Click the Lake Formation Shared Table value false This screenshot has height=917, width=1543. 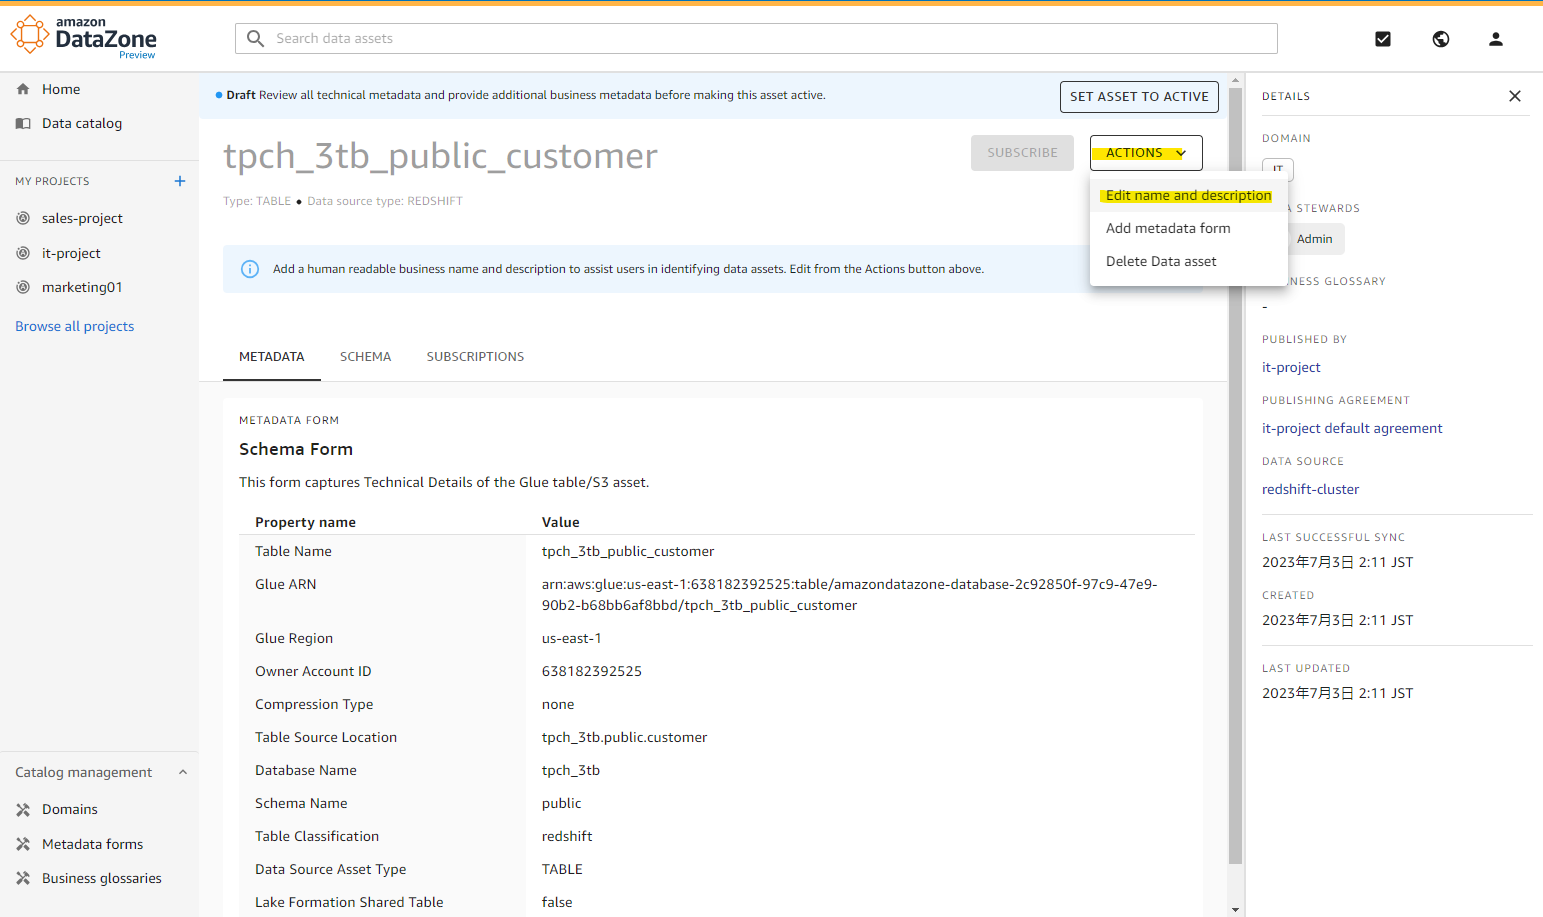tap(557, 902)
